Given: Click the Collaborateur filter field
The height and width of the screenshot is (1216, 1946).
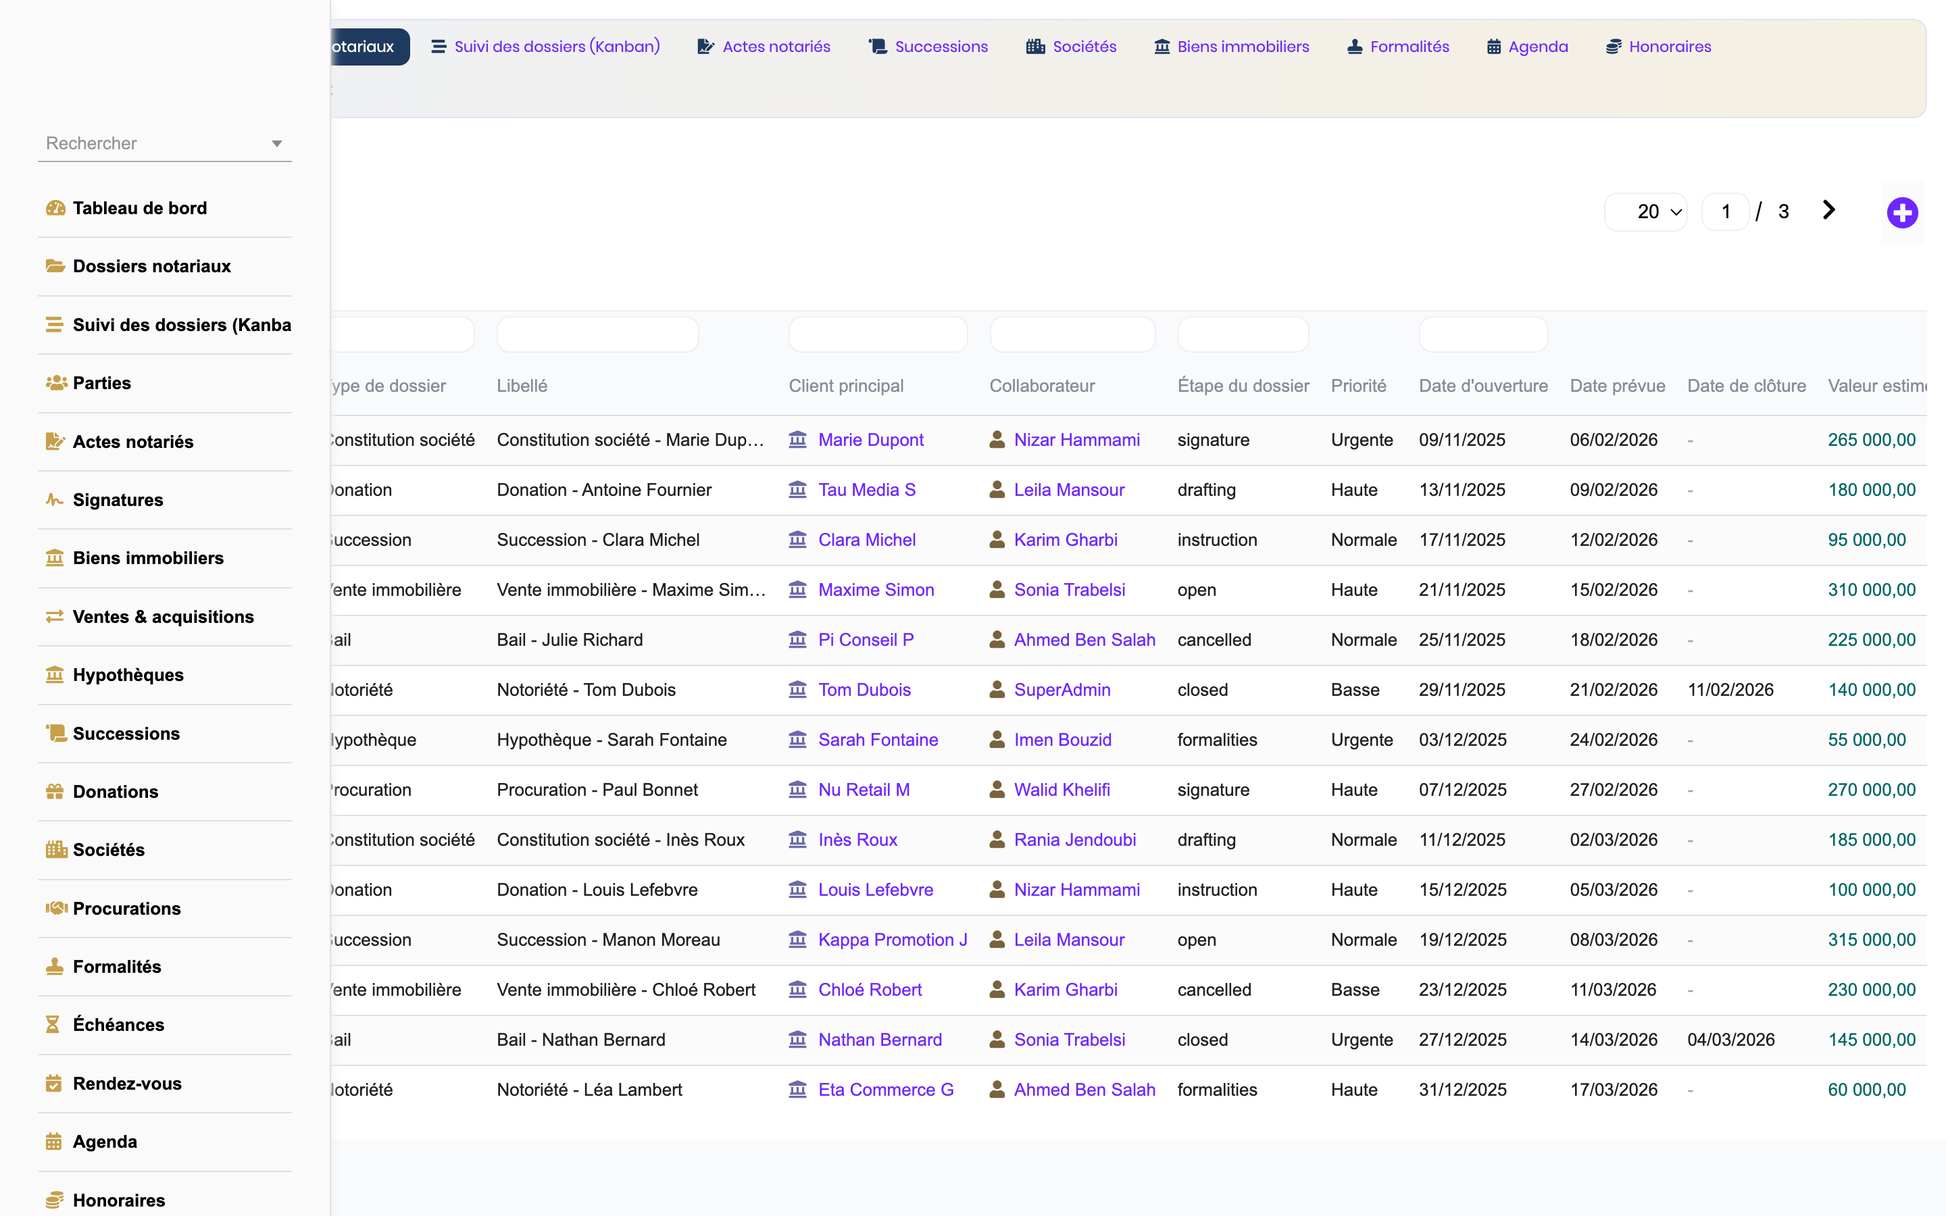Looking at the screenshot, I should (1072, 334).
